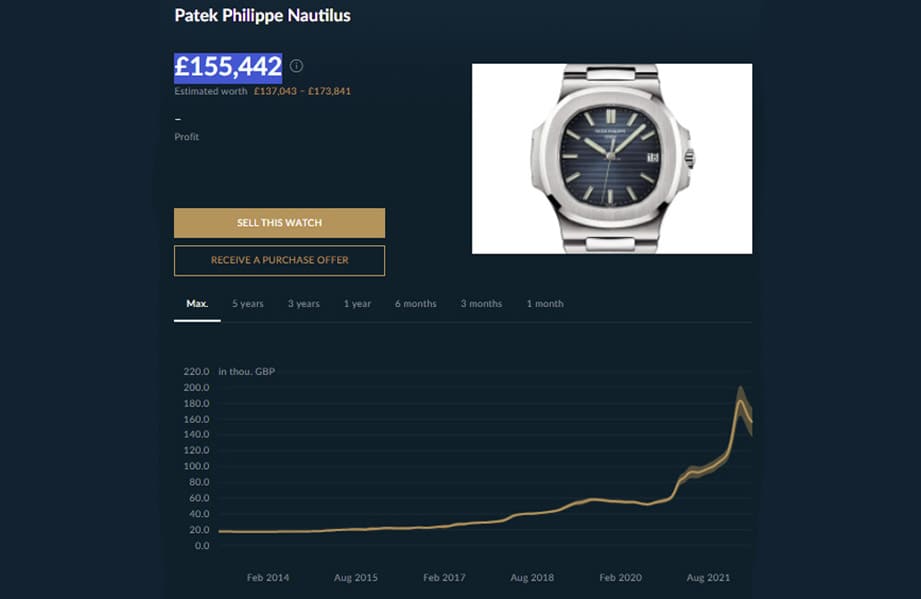Switch to the 6 months tab

(415, 304)
